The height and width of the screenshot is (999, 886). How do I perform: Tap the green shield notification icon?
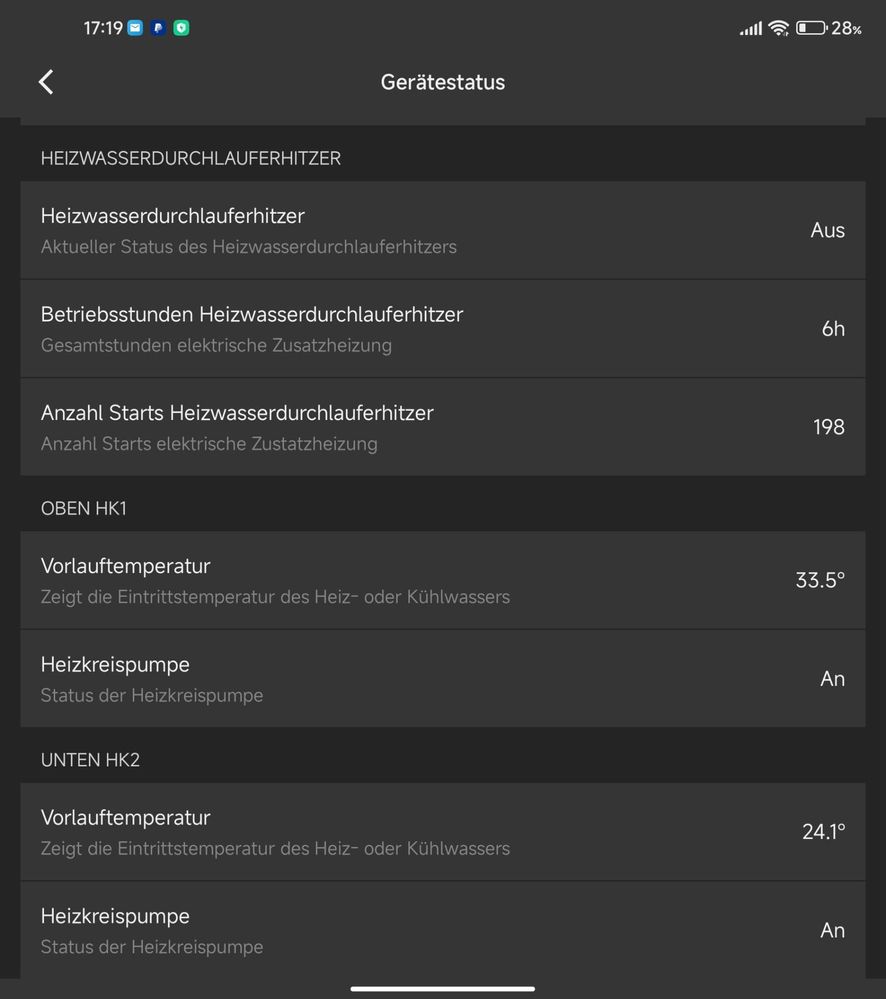(x=182, y=28)
